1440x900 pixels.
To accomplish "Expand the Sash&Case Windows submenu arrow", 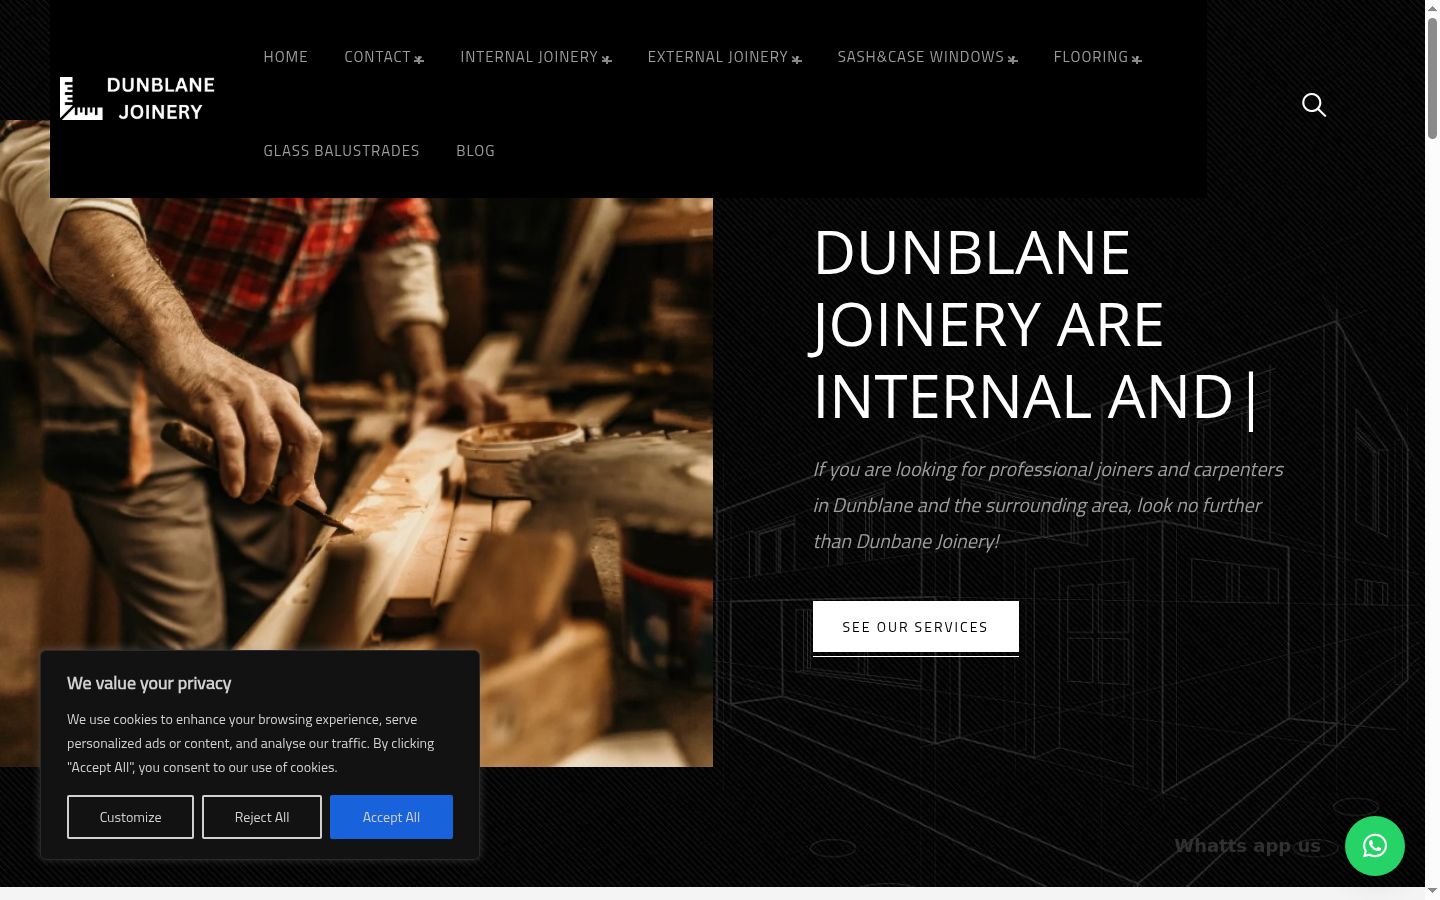I will [1013, 59].
